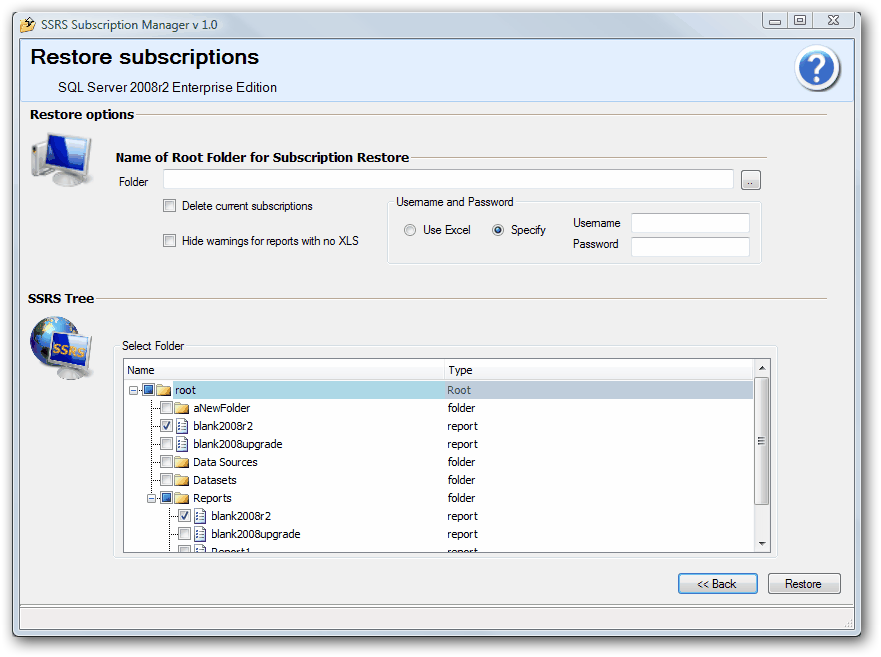Viewport: 881px width, 657px height.
Task: Click the Type column header
Action: pos(599,370)
